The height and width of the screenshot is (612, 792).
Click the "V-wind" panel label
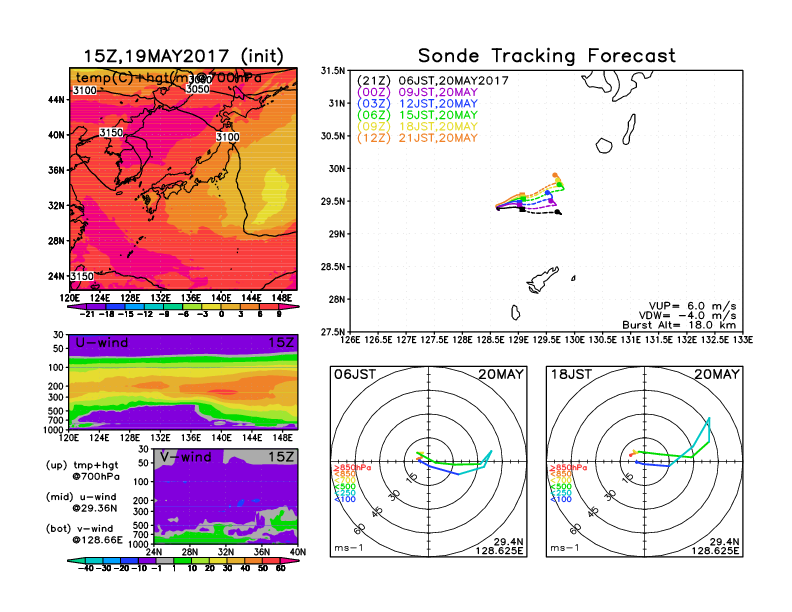pos(185,457)
